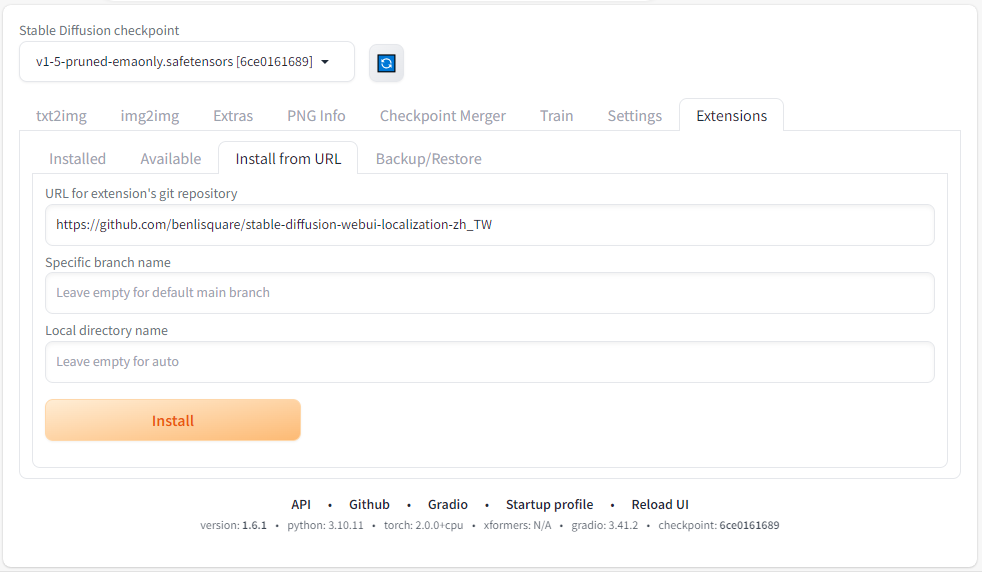Switch to the Backup/Restore sub-tab
Screen dimensions: 982x572
(x=428, y=159)
